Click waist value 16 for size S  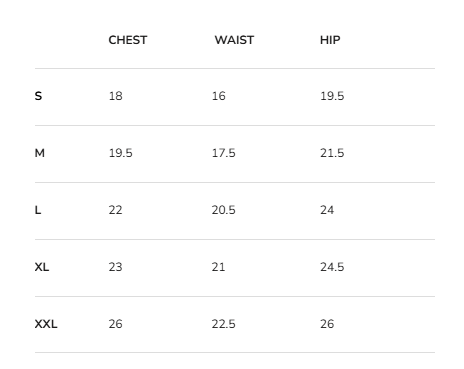219,96
